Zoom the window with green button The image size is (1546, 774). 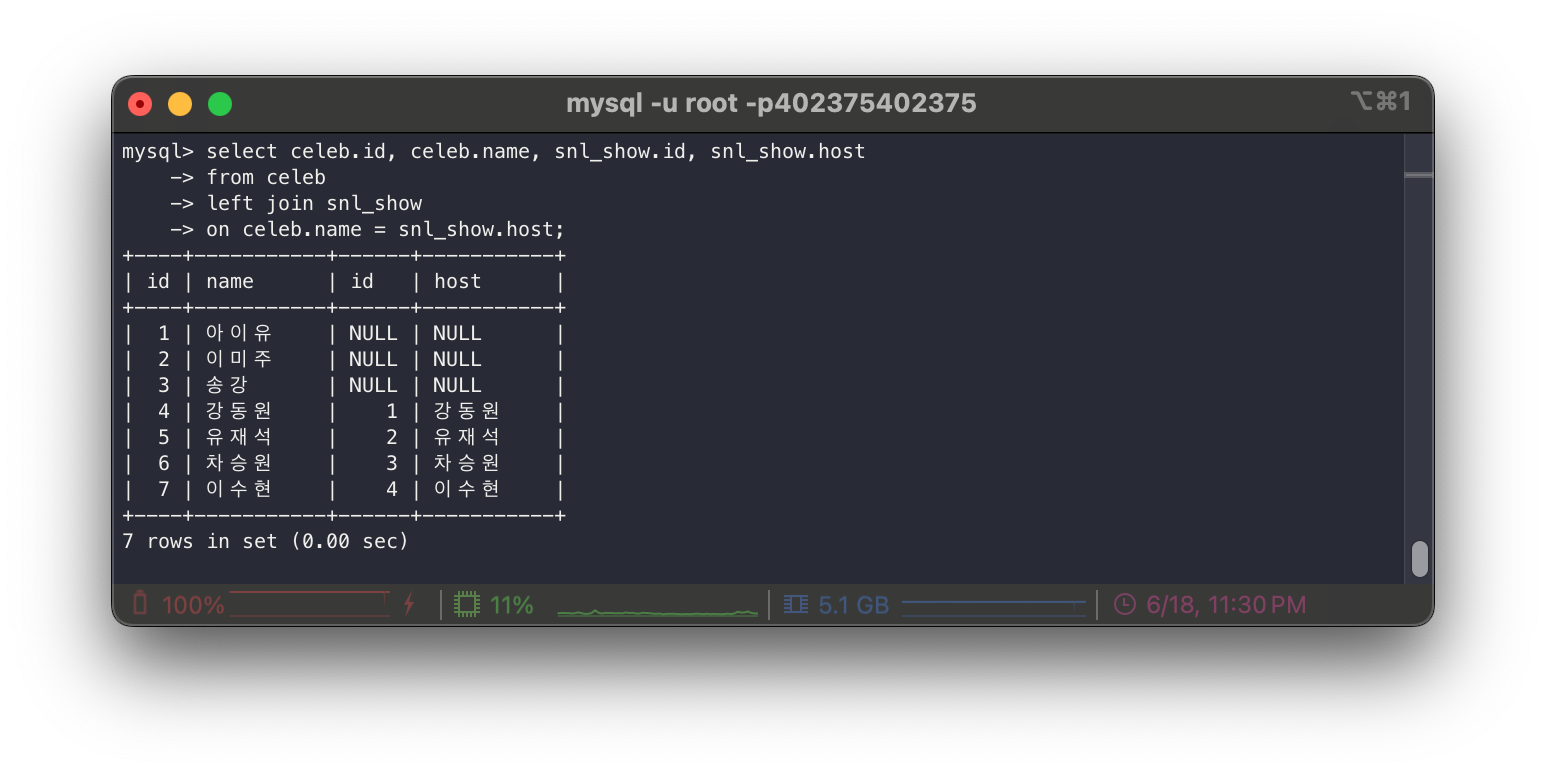220,103
